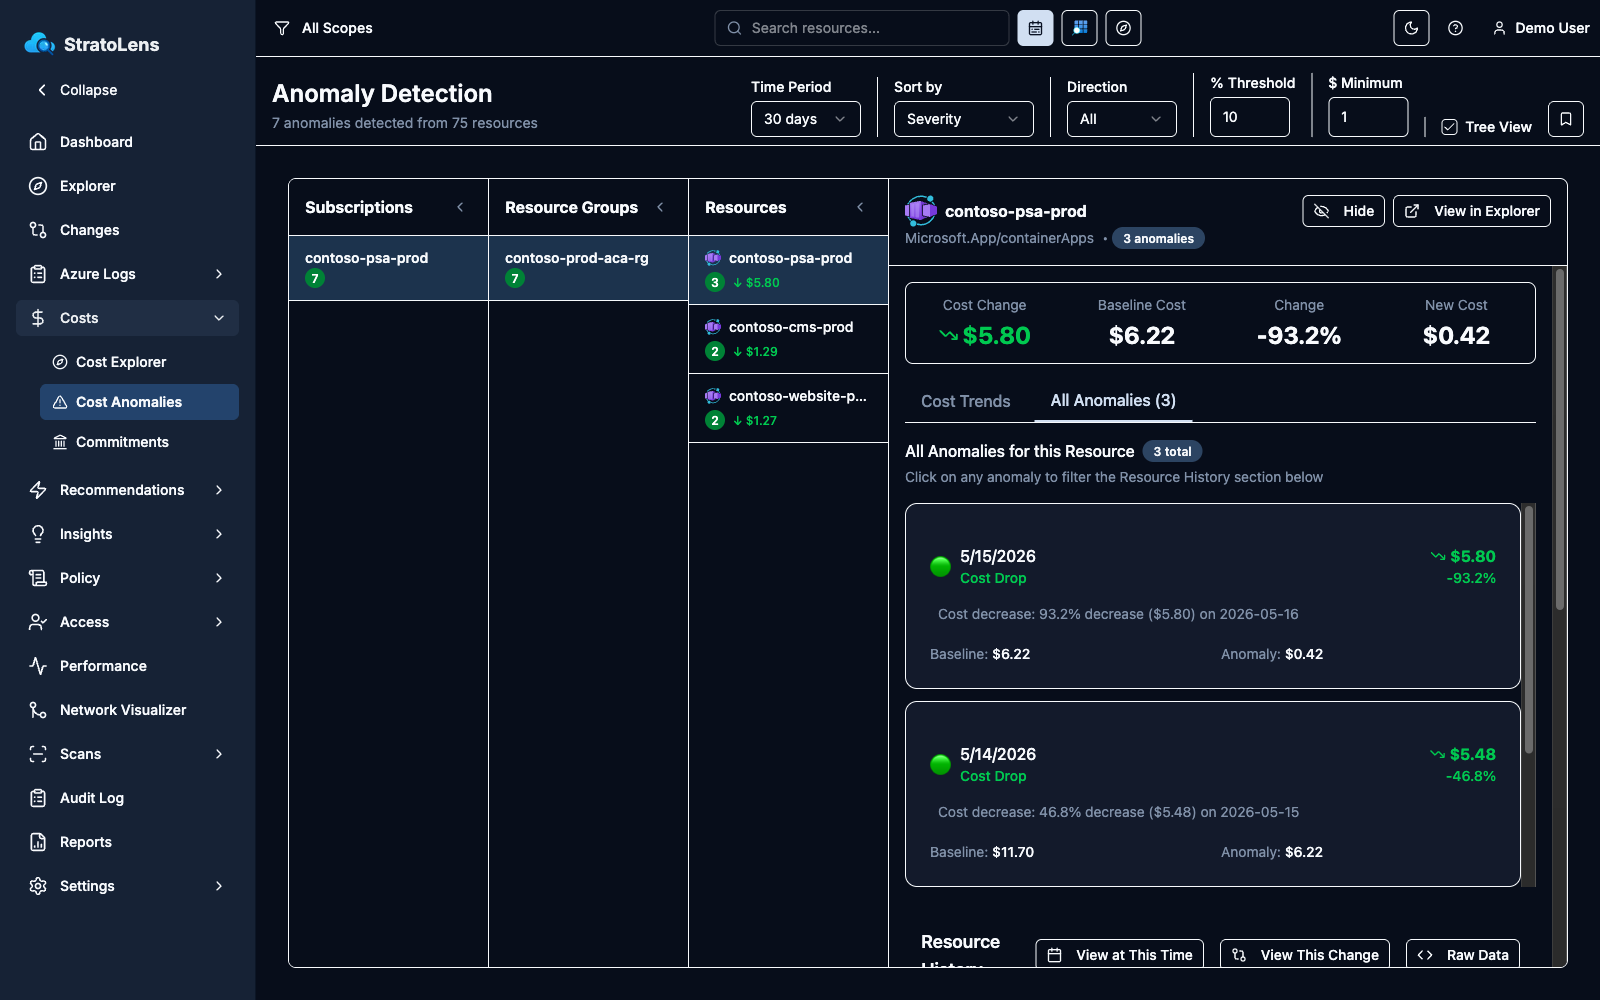Toggle the Tree View checkbox
Screen dimensions: 1600x1000
tap(1449, 127)
